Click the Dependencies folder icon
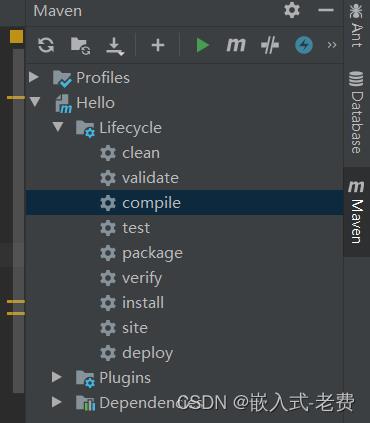The width and height of the screenshot is (370, 423). [85, 403]
